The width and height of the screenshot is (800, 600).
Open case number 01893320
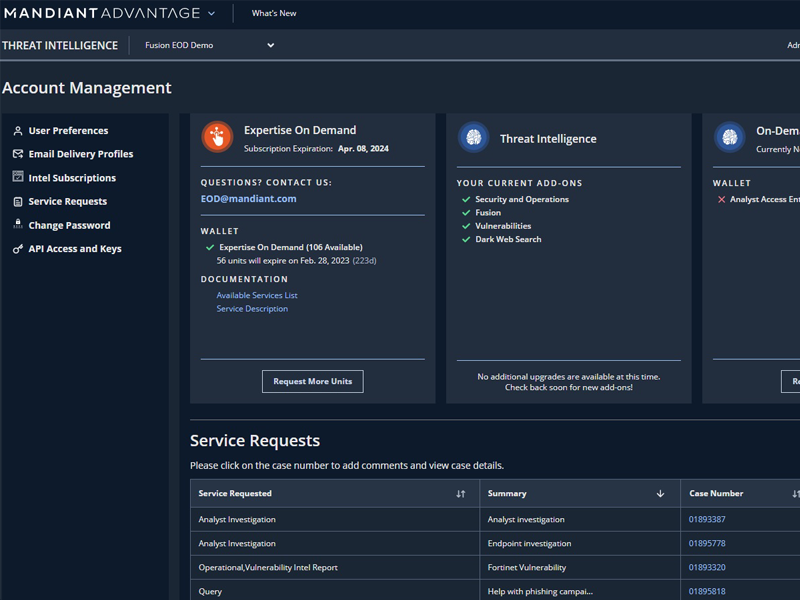click(707, 567)
